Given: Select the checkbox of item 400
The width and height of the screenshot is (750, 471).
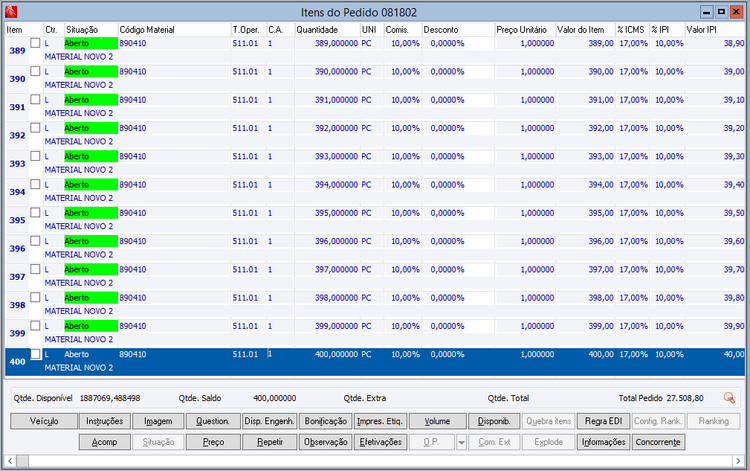Looking at the screenshot, I should tap(35, 354).
